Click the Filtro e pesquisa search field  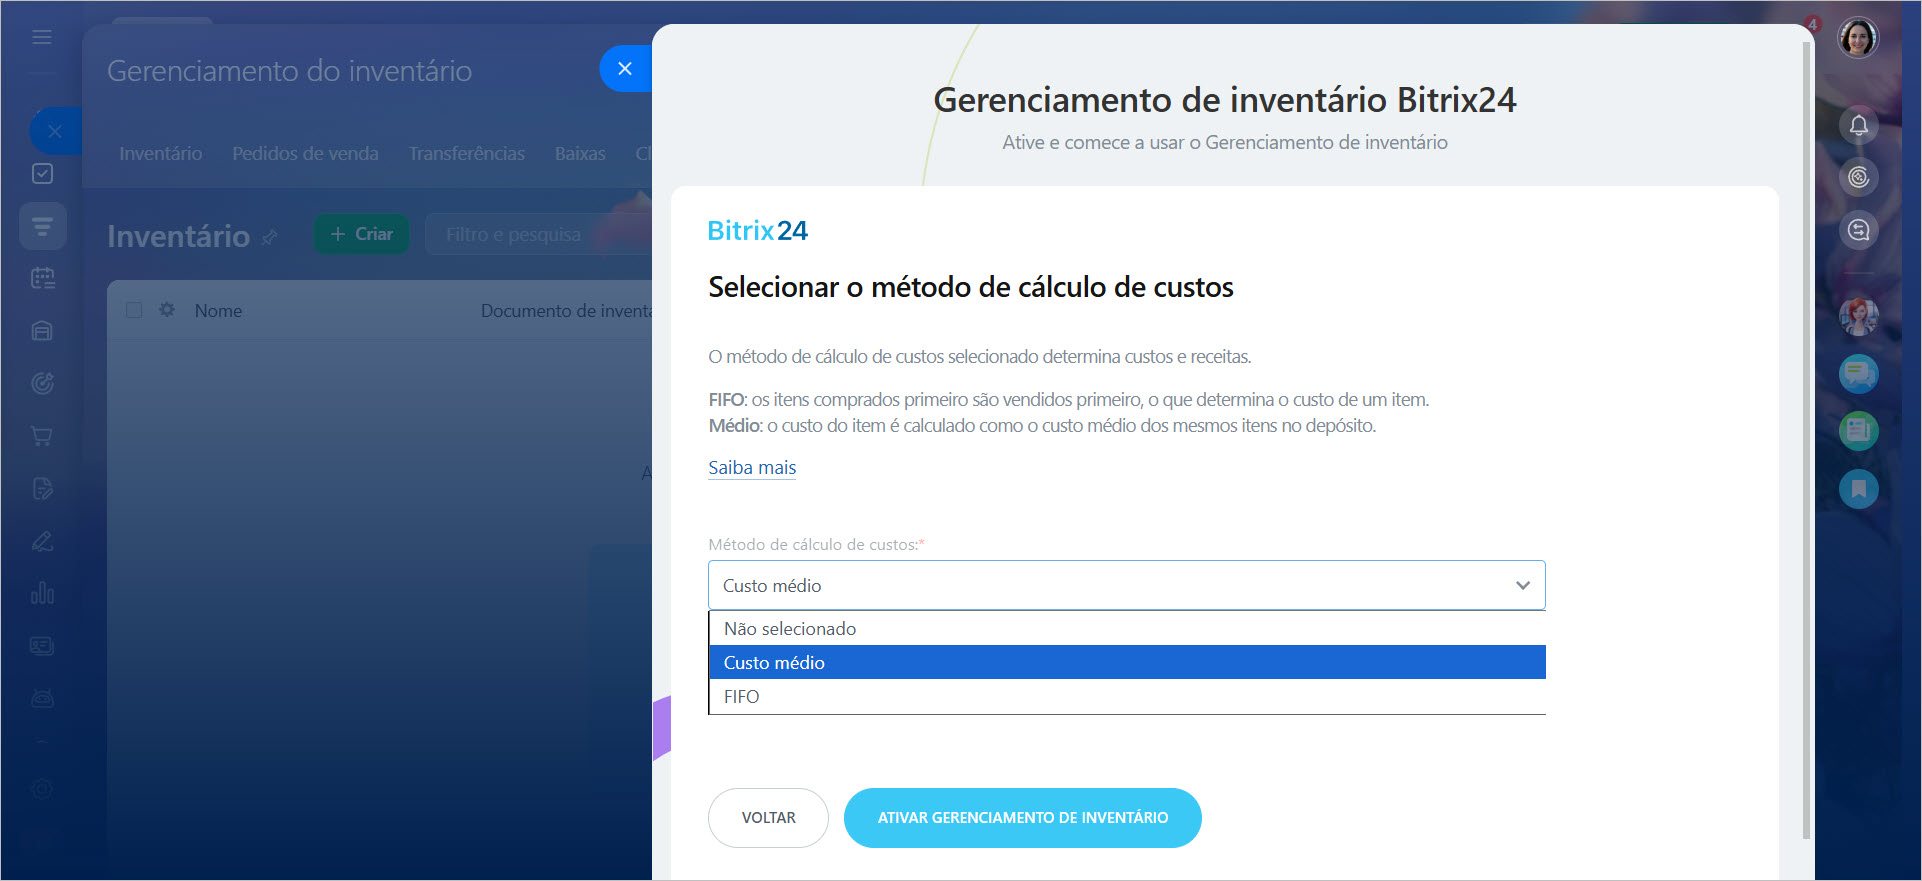[x=540, y=234]
